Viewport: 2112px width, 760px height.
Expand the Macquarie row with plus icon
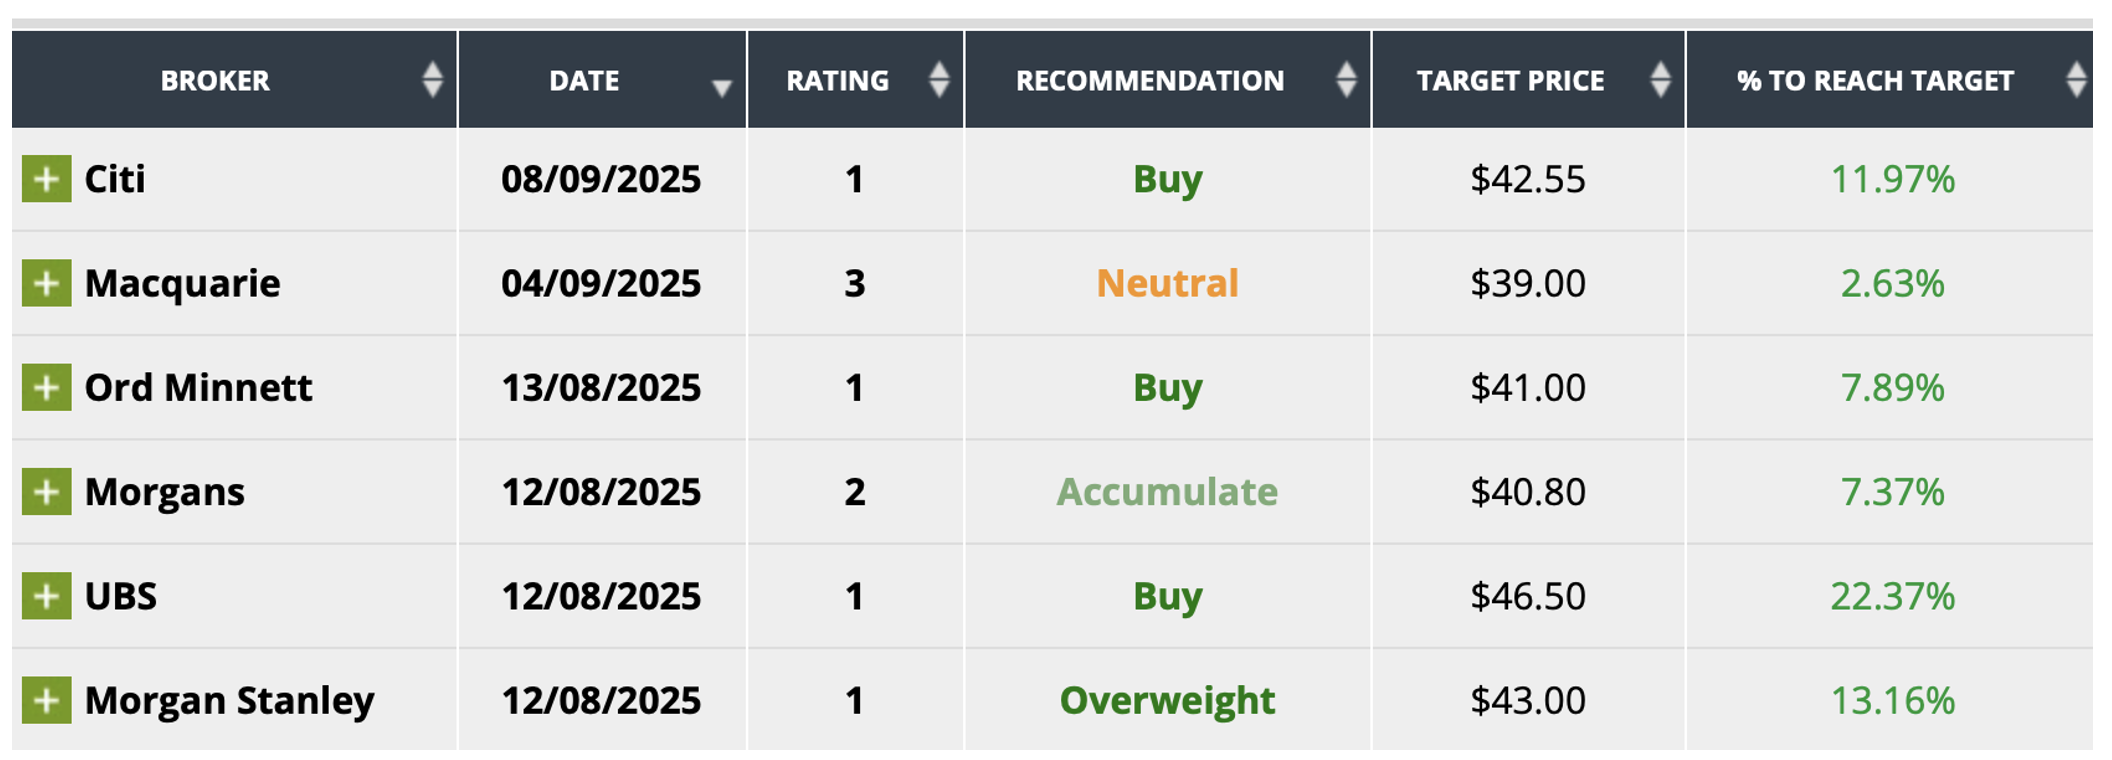click(x=46, y=283)
